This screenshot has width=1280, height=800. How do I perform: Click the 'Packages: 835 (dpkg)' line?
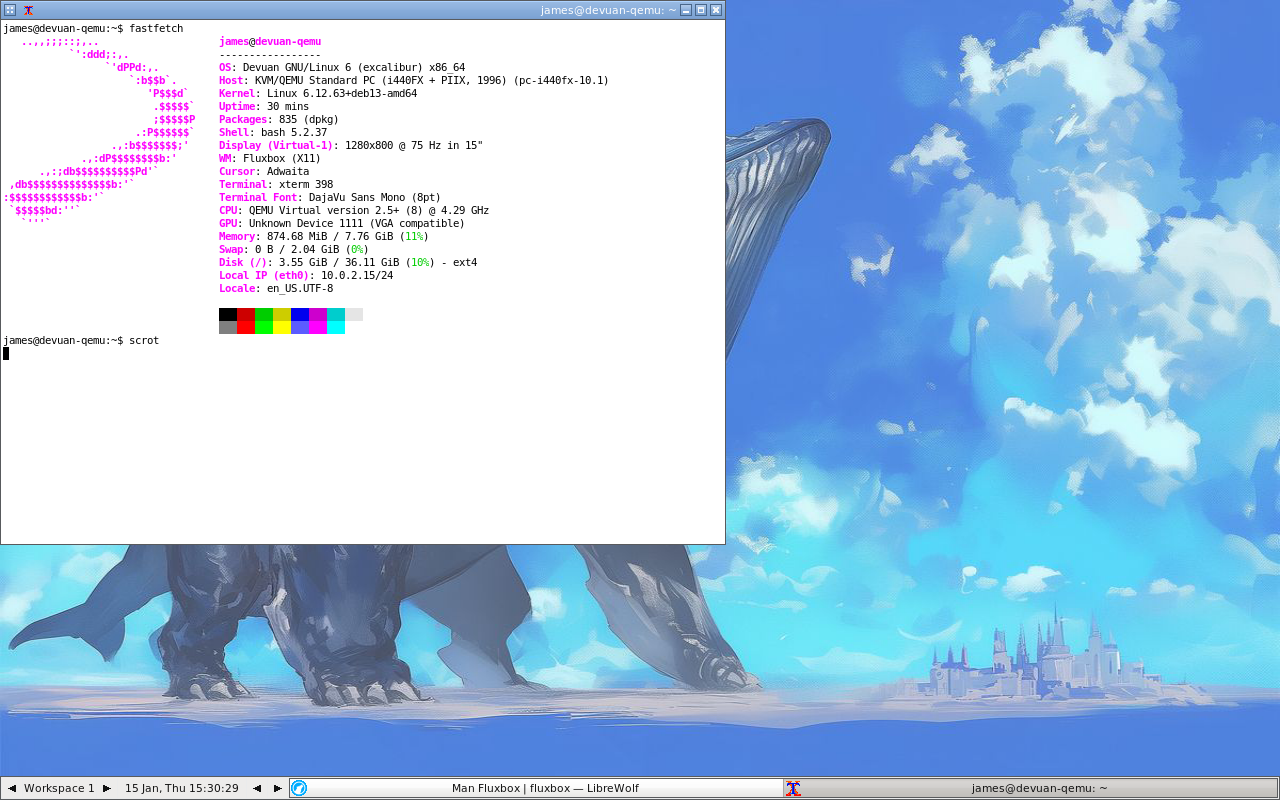click(x=279, y=119)
